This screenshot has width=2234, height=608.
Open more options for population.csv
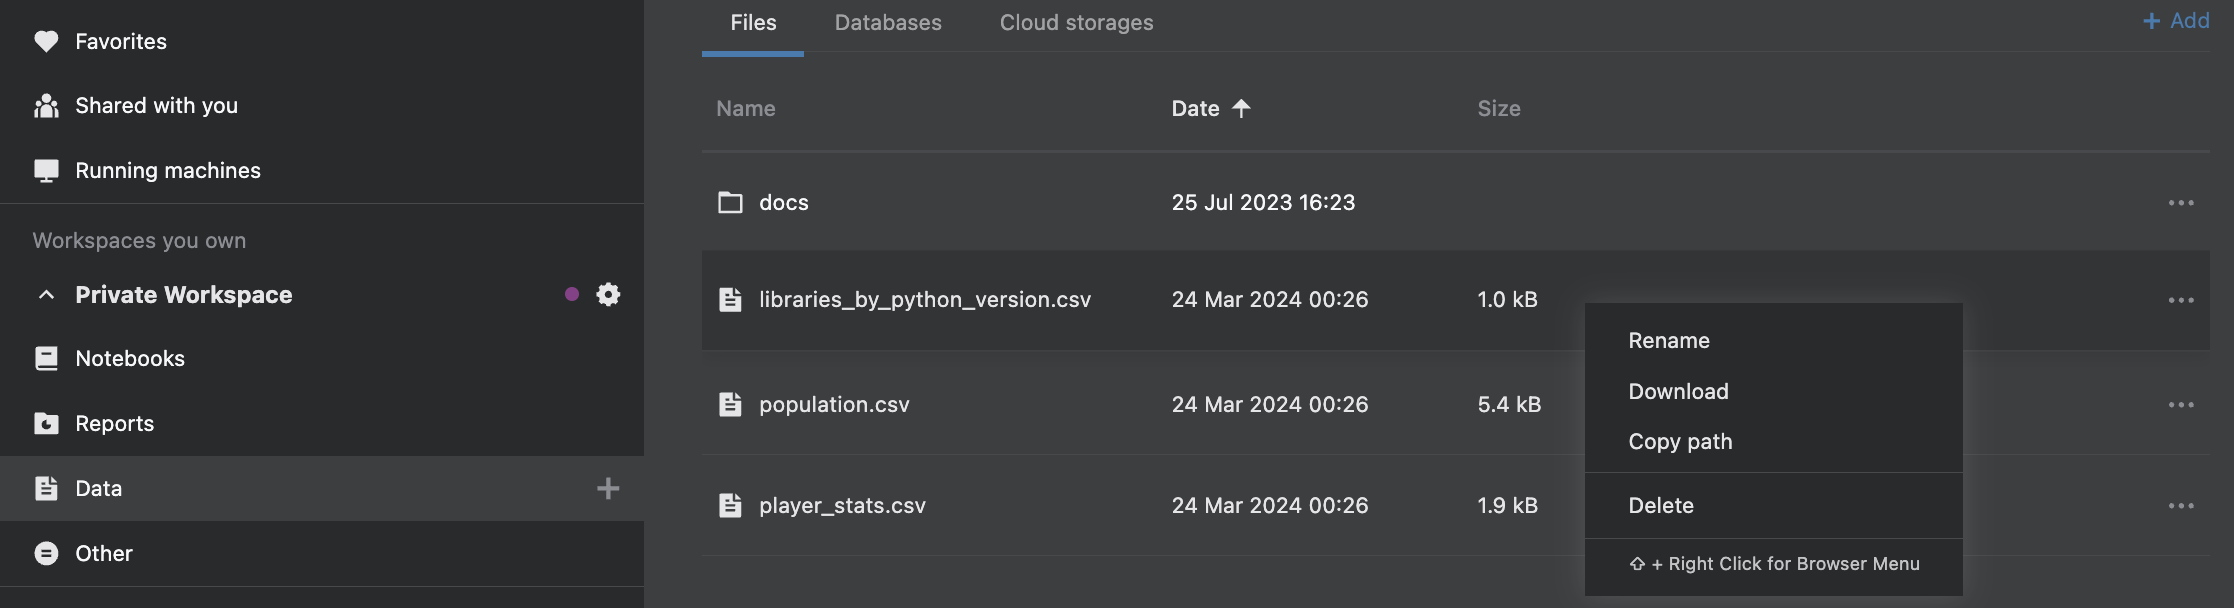[x=2180, y=405]
